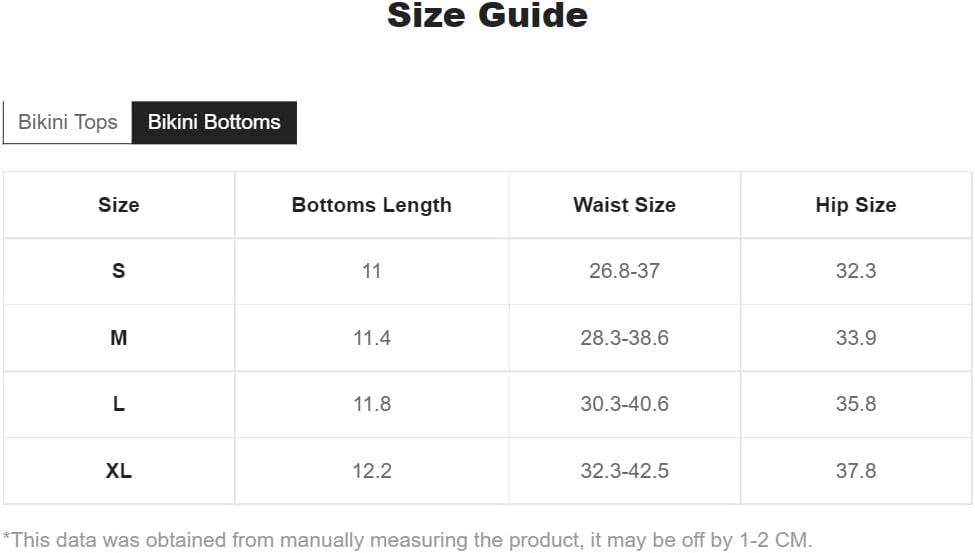This screenshot has height=553, width=975.
Task: Select the XL size row label
Action: click(118, 470)
